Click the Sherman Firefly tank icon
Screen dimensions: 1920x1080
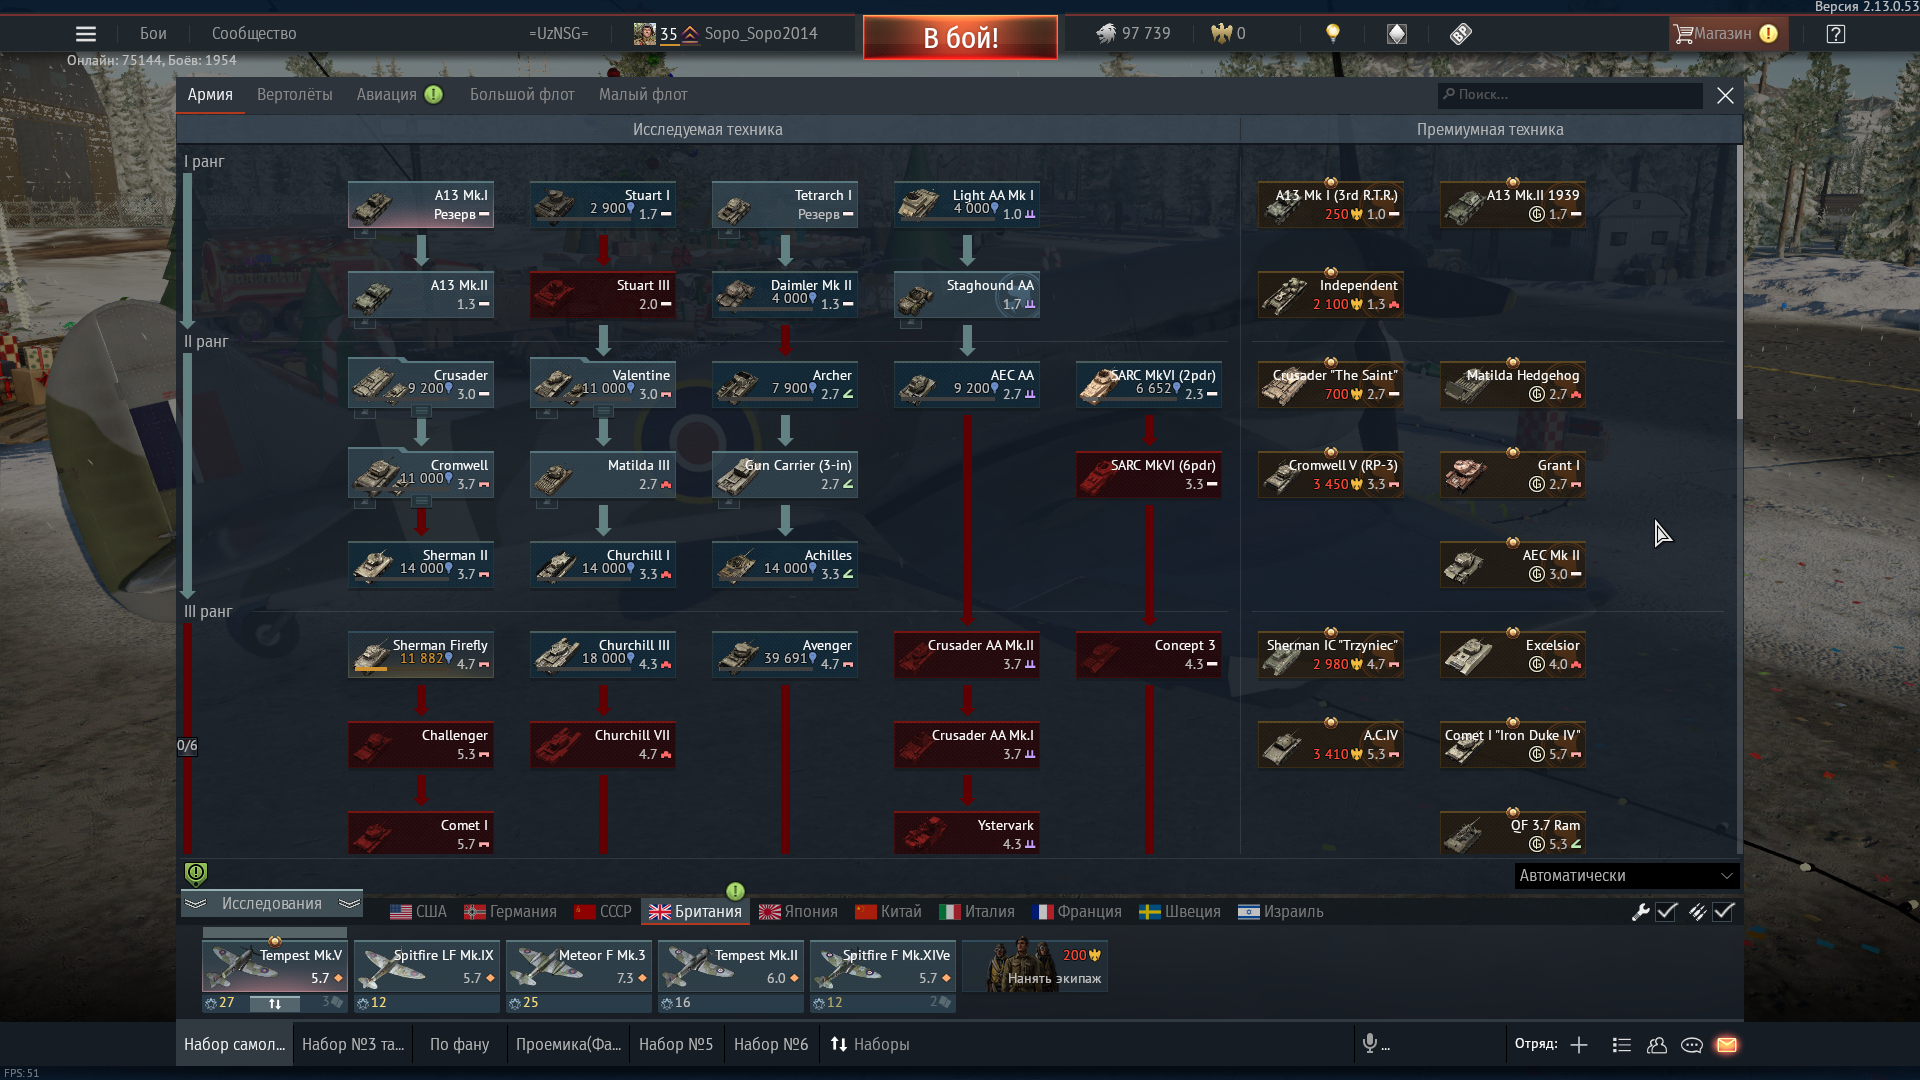coord(370,657)
